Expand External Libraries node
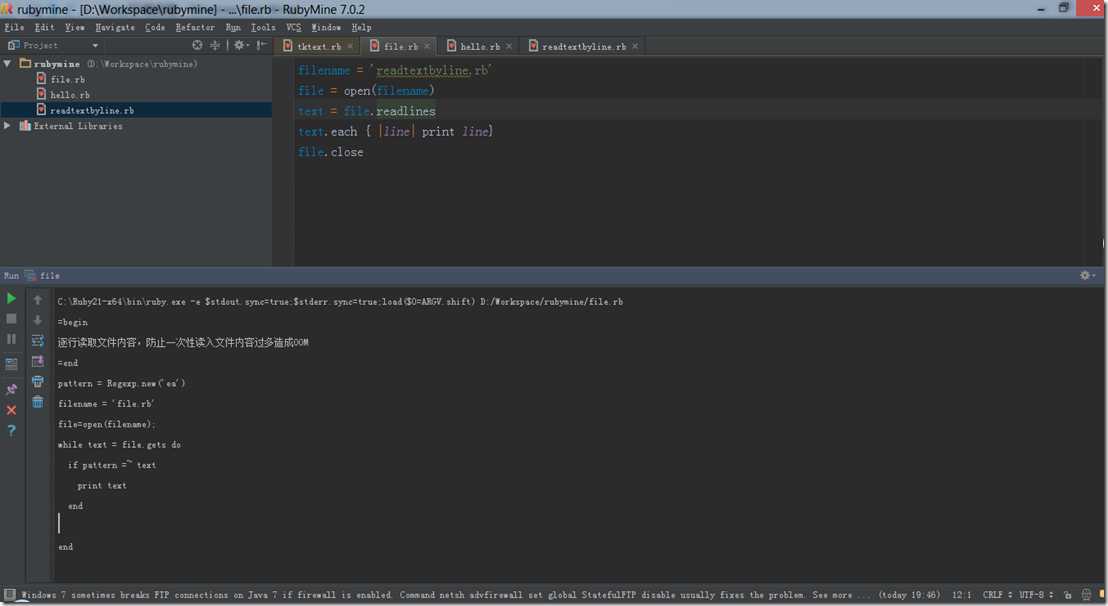 tap(7, 126)
